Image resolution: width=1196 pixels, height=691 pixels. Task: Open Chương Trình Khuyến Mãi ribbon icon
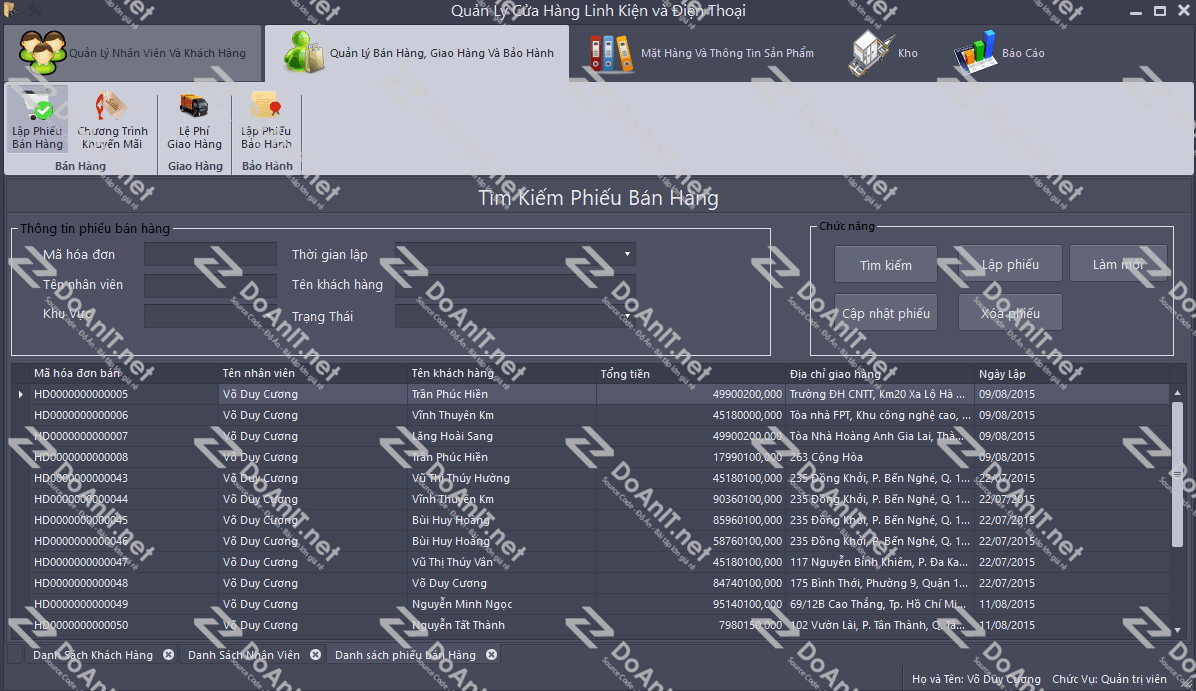(111, 106)
